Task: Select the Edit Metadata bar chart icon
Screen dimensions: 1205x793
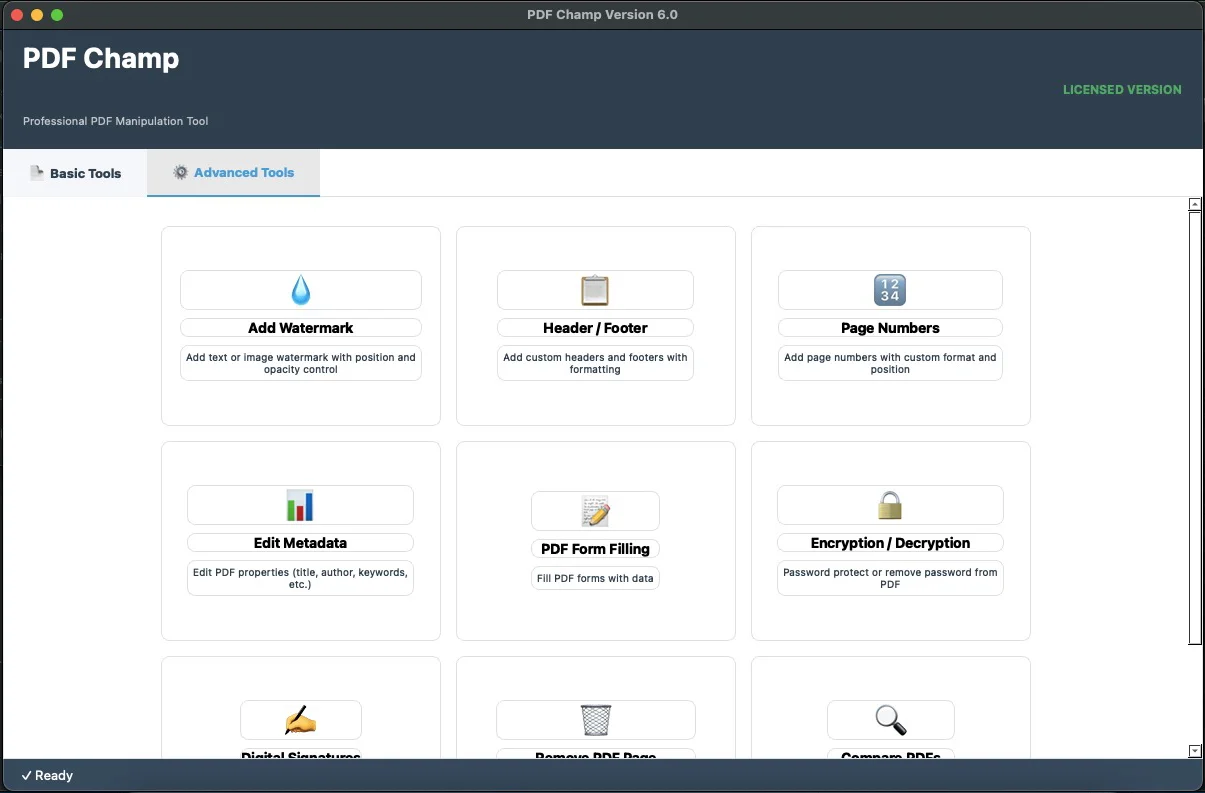Action: 300,504
